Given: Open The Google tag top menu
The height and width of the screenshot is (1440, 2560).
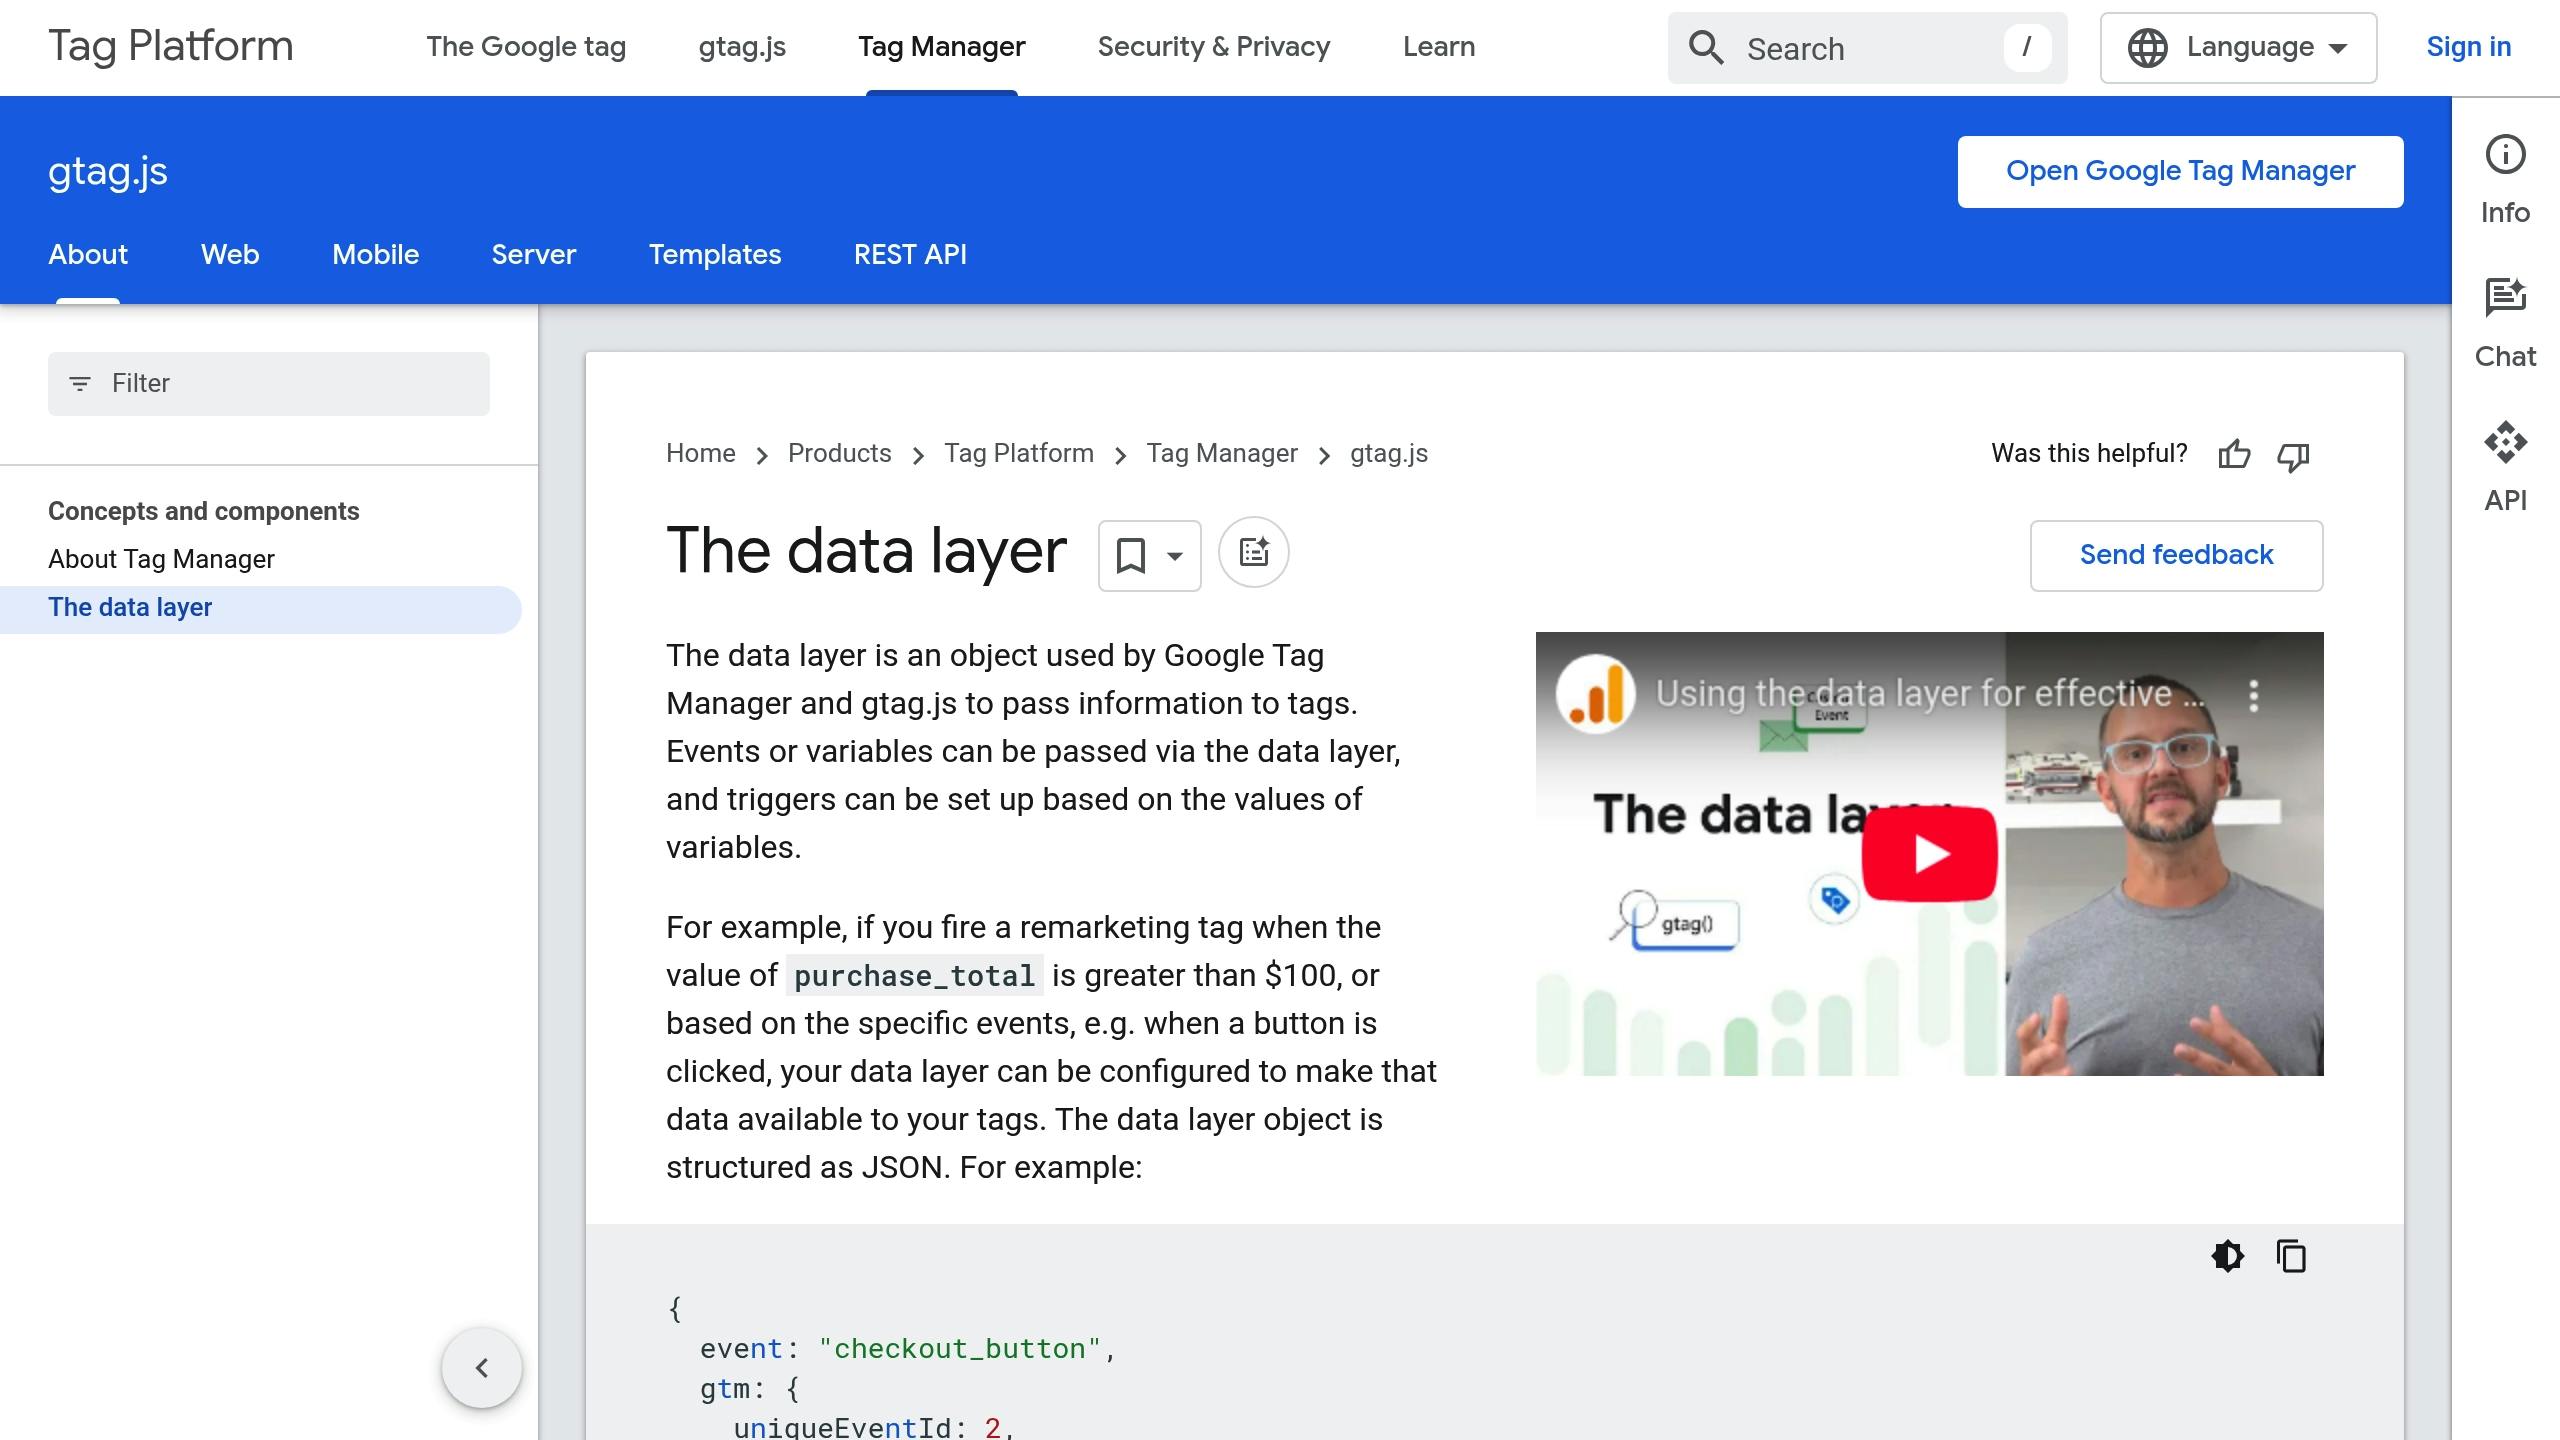Looking at the screenshot, I should (526, 47).
